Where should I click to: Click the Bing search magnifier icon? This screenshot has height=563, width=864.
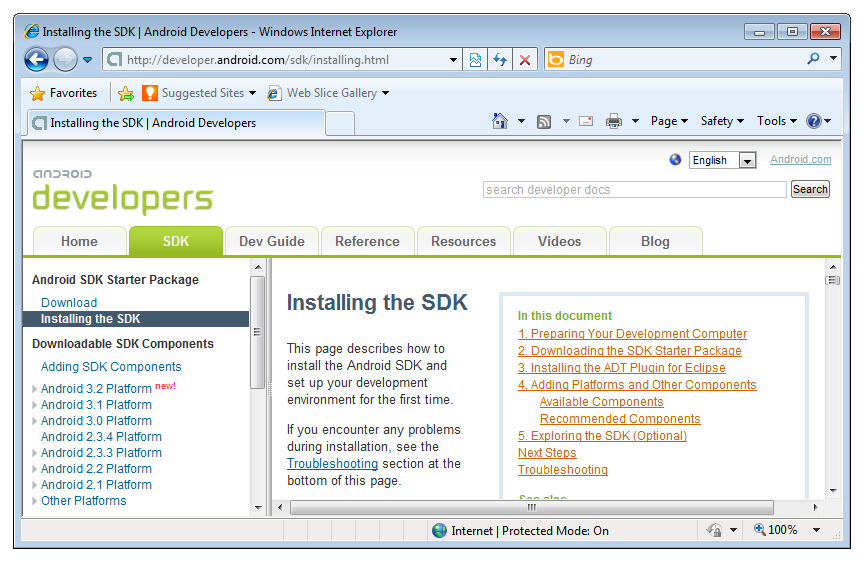813,59
